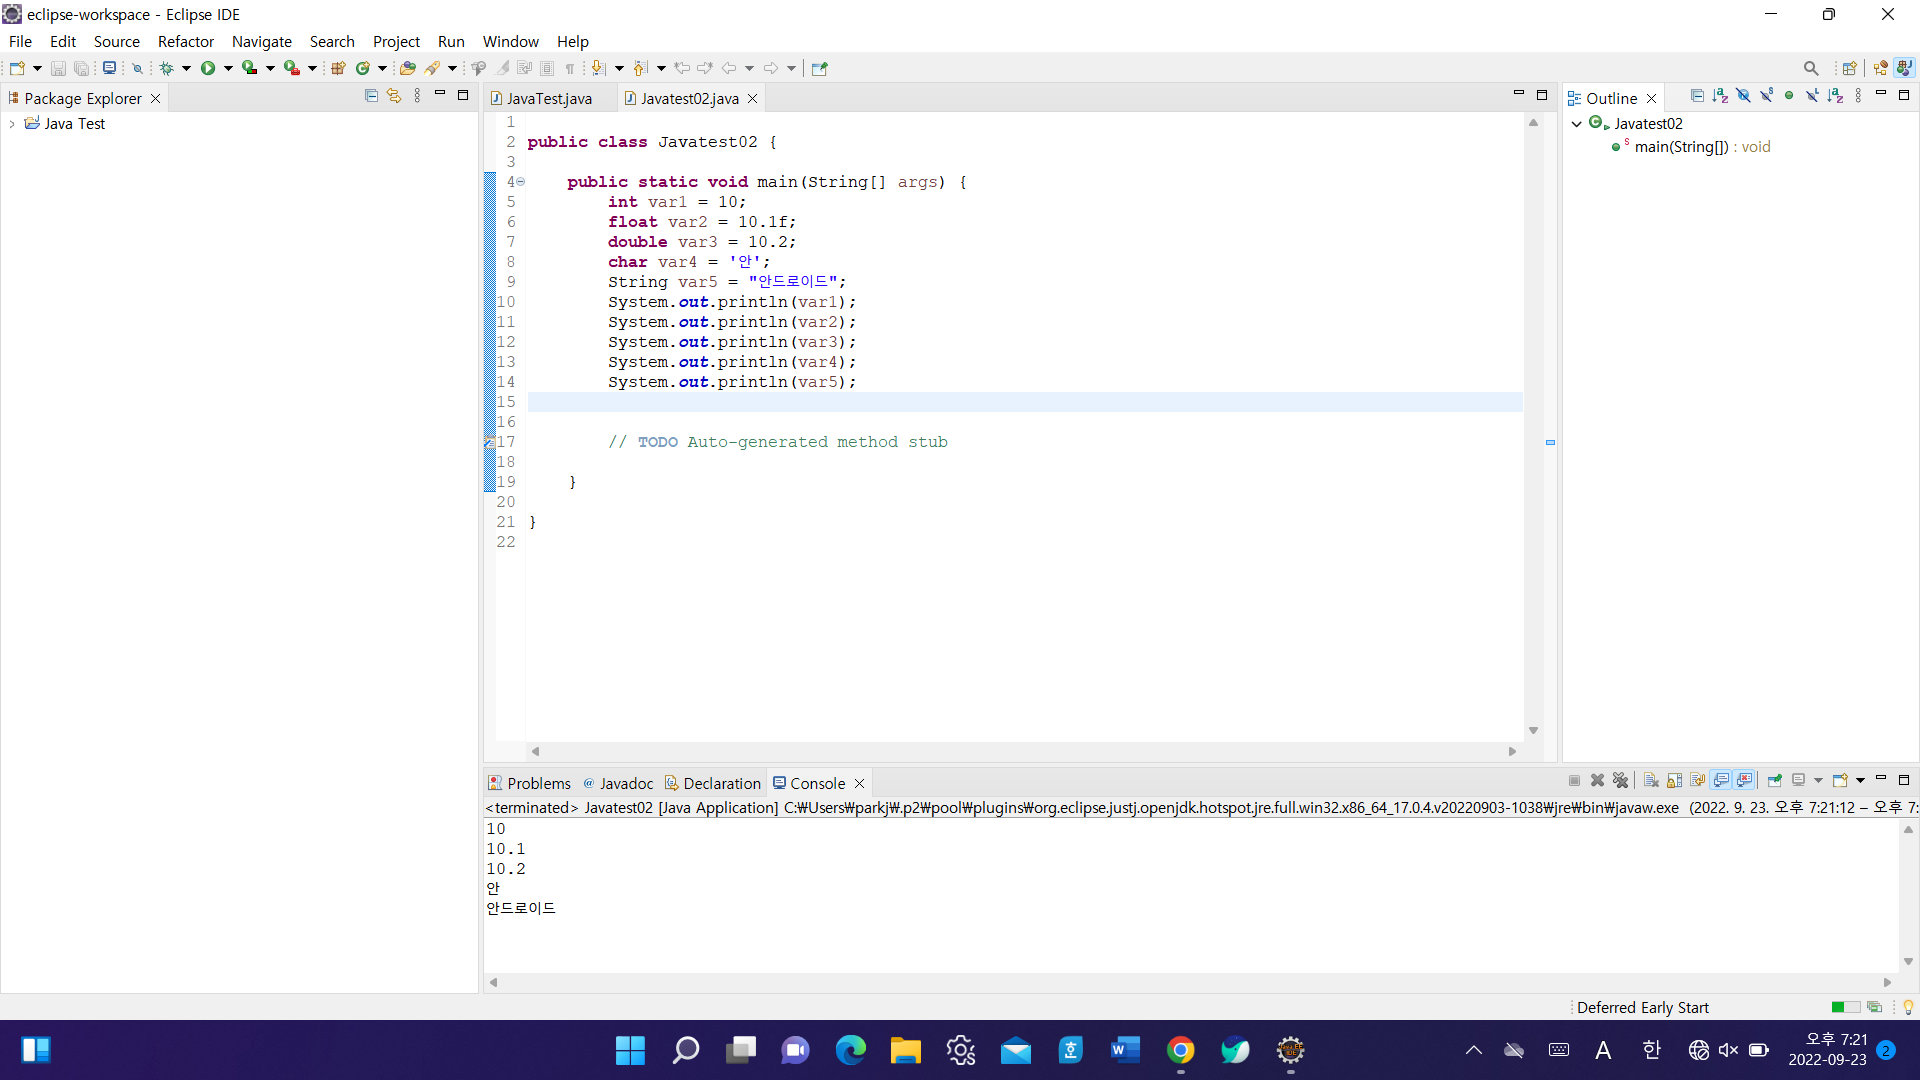Collapse the Javatest02 node in Outline
Screen dimensions: 1920x1080
[x=1577, y=124]
